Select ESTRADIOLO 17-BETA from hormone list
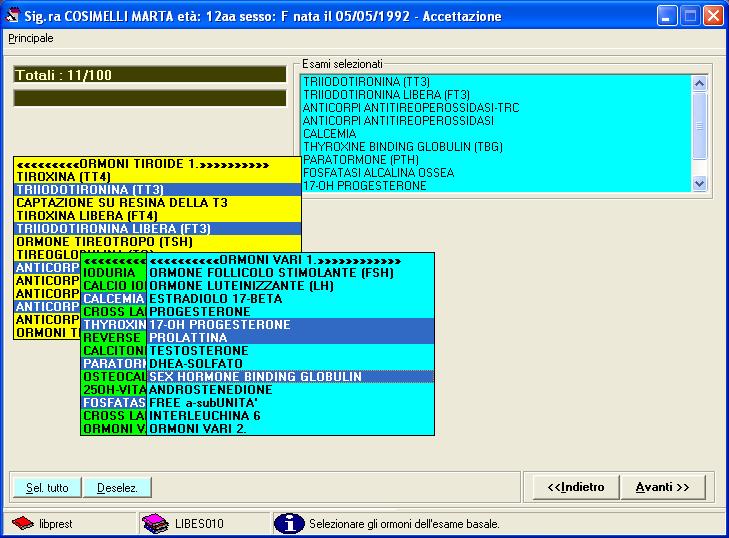 tap(290, 299)
